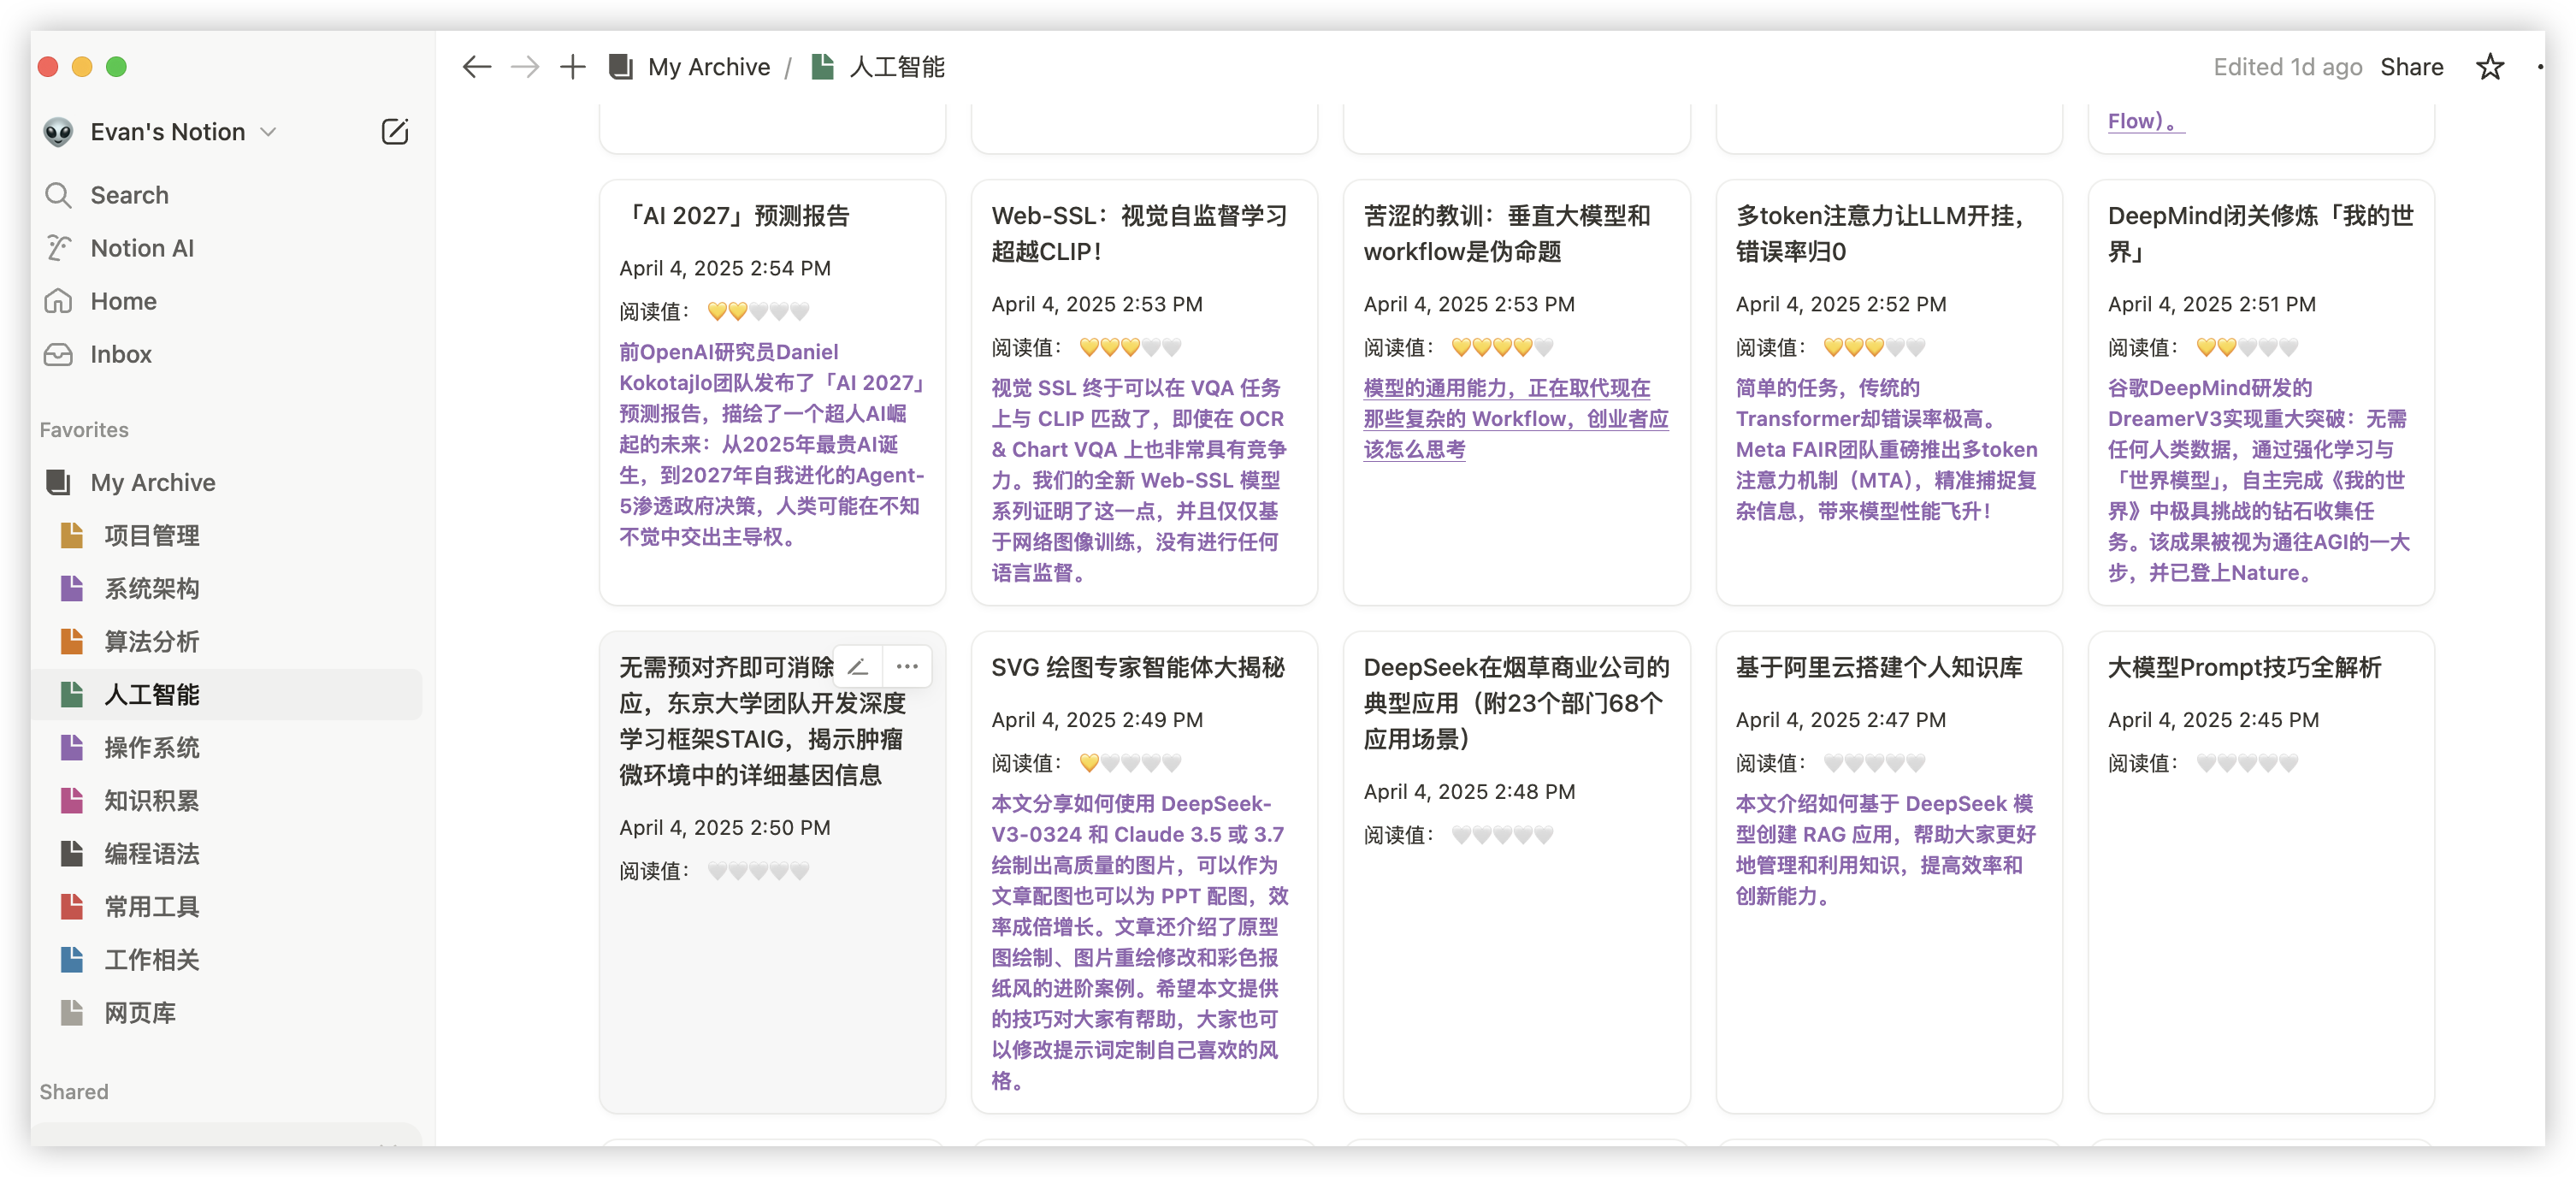2576x1177 pixels.
Task: Click the plus new tab icon
Action: tap(572, 67)
